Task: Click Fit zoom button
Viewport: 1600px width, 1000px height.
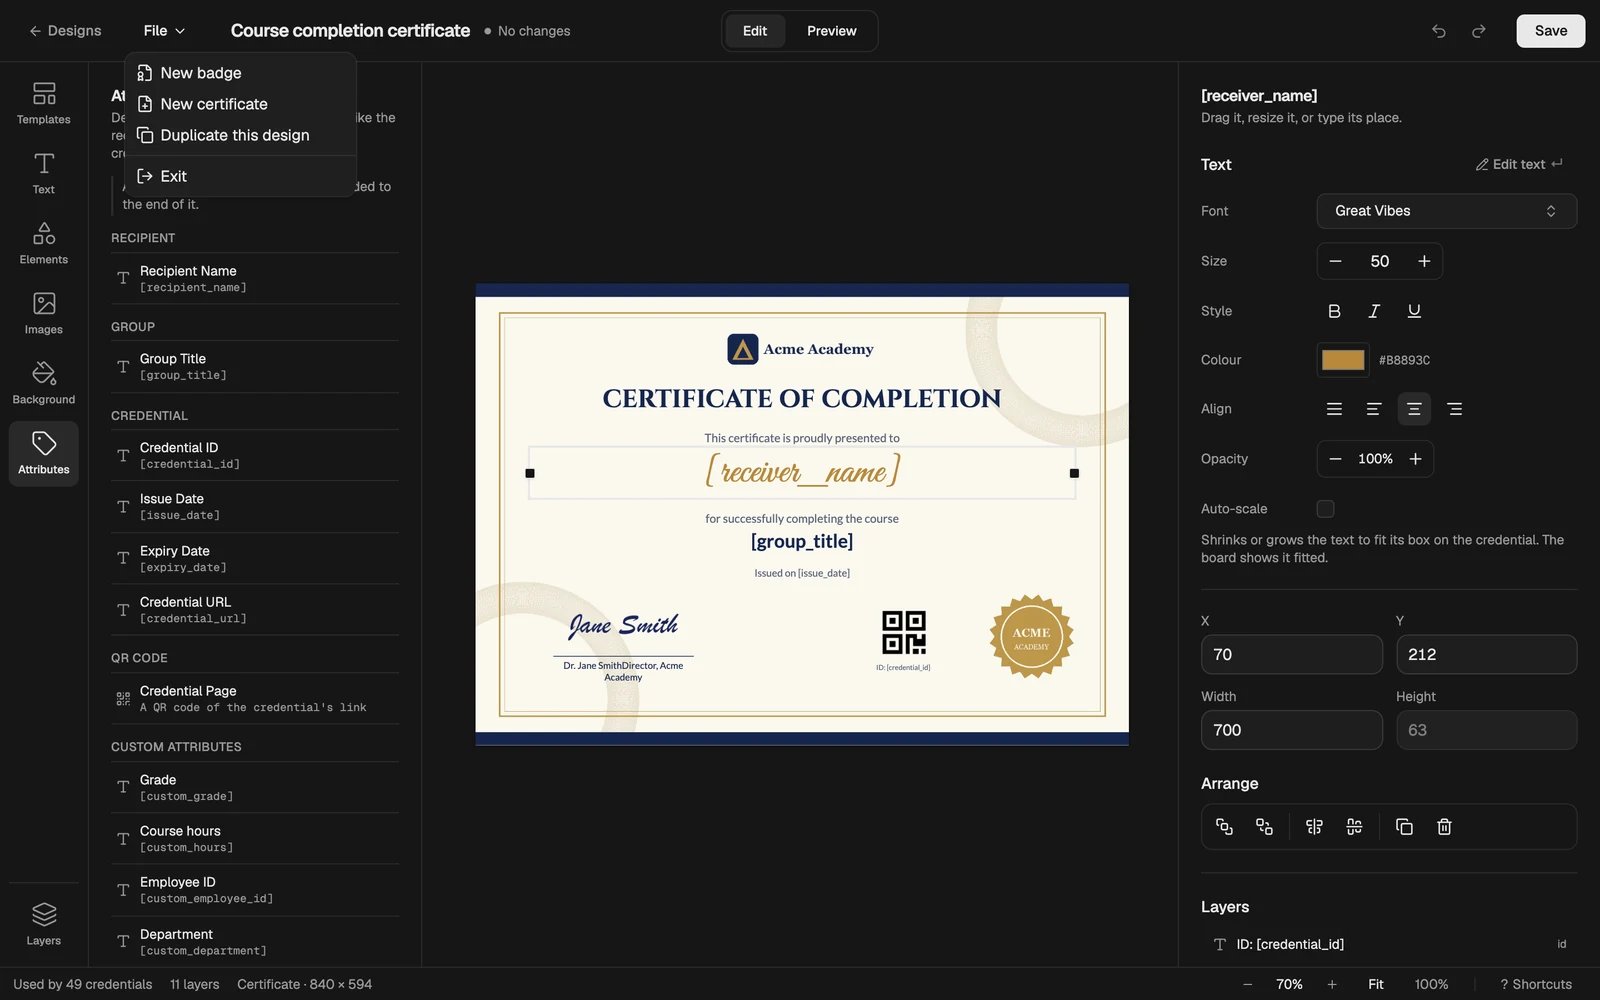Action: pos(1376,984)
